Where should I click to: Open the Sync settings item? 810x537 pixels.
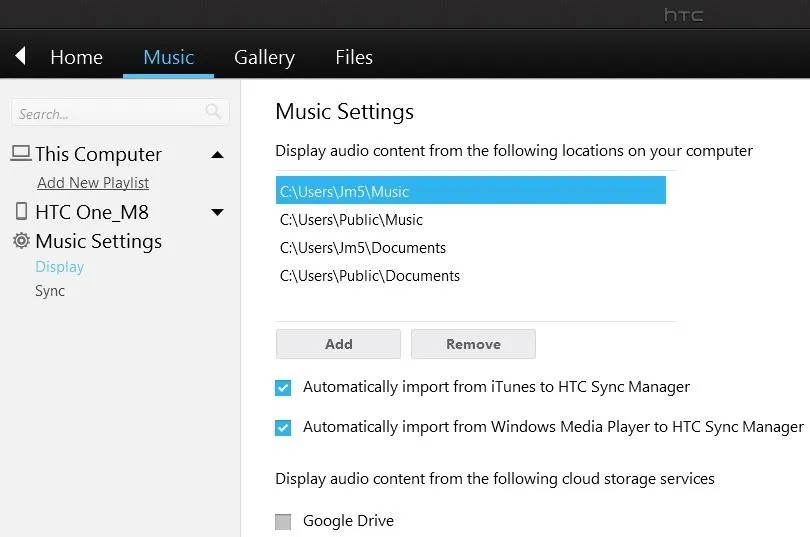(50, 291)
